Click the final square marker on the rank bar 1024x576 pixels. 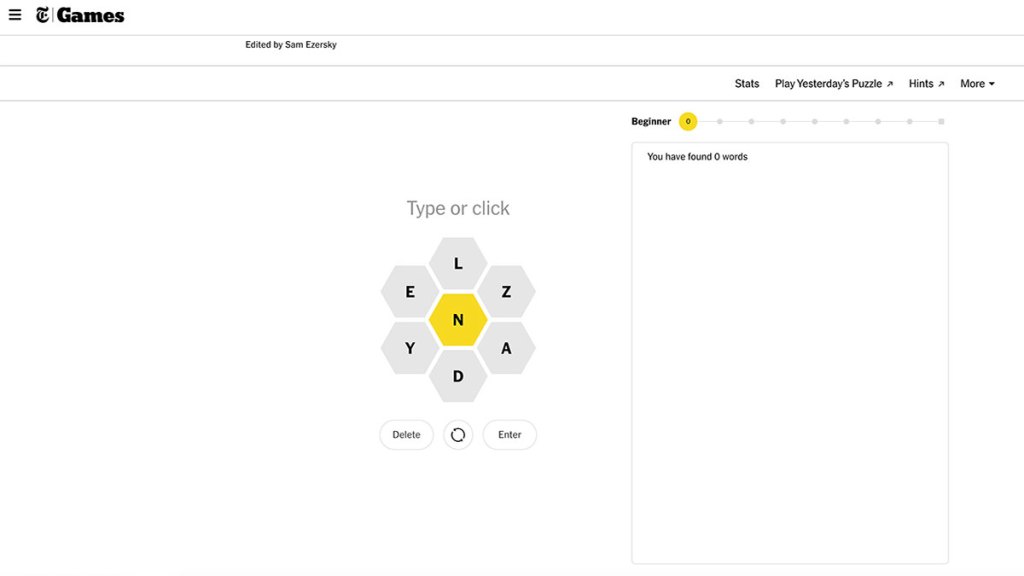941,122
